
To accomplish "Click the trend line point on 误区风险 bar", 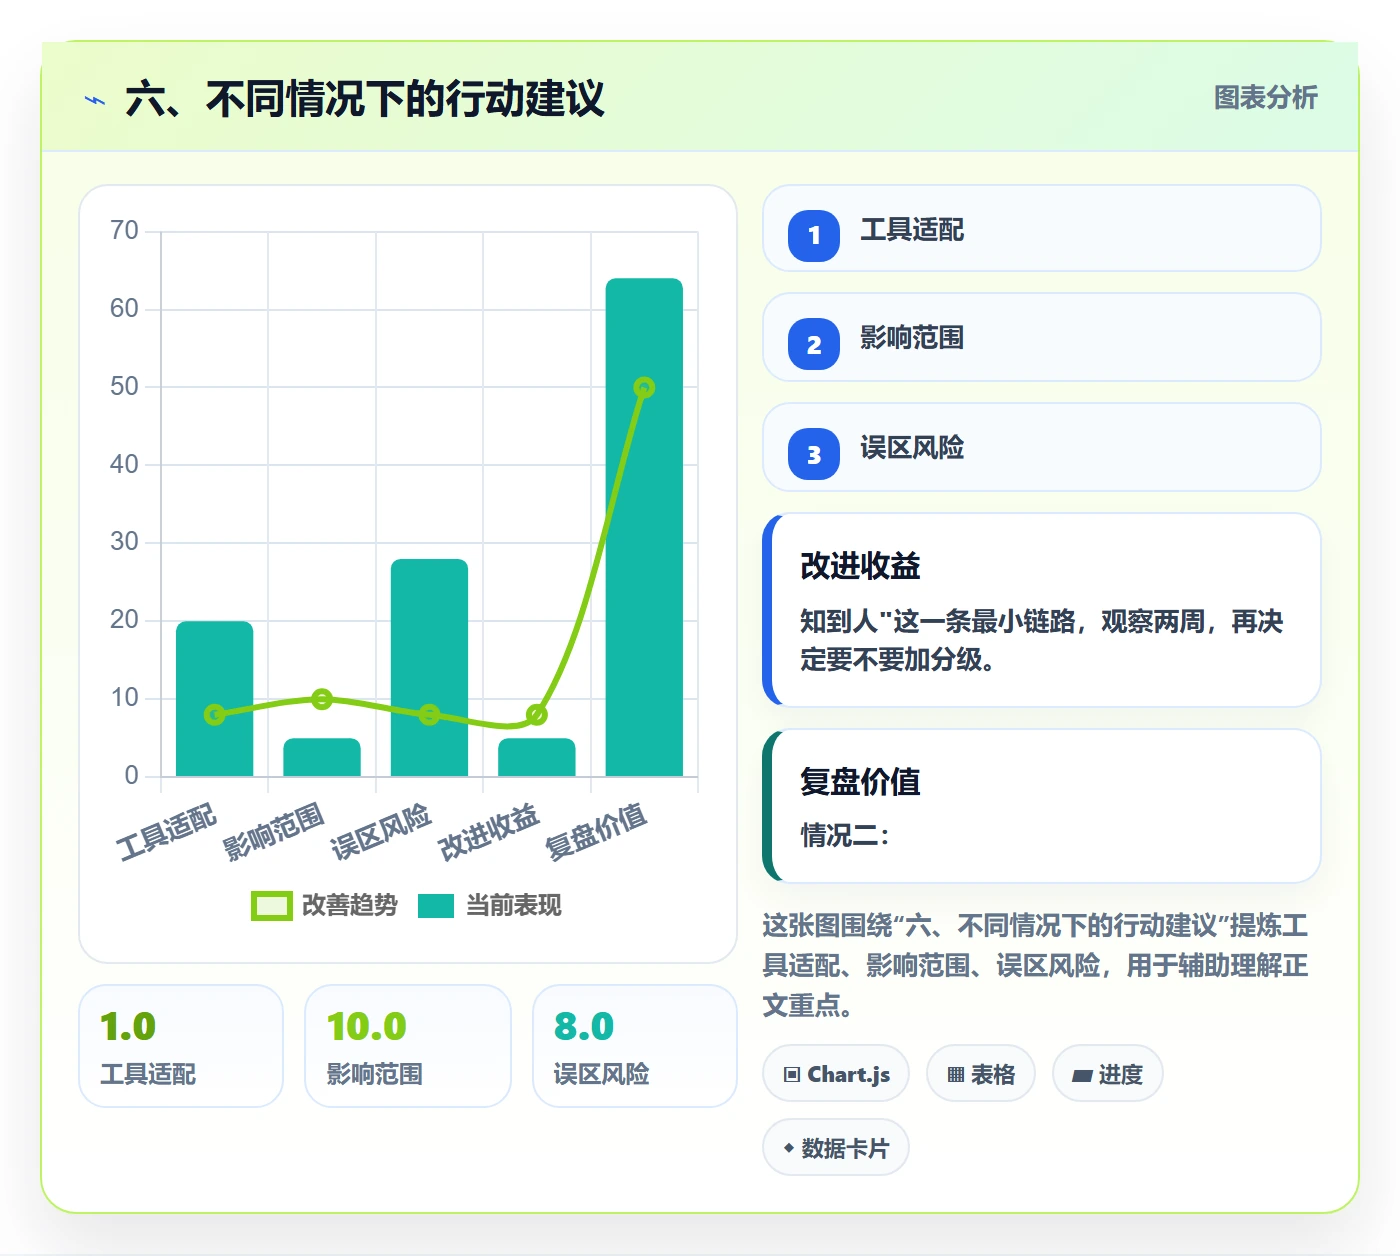I will 429,714.
